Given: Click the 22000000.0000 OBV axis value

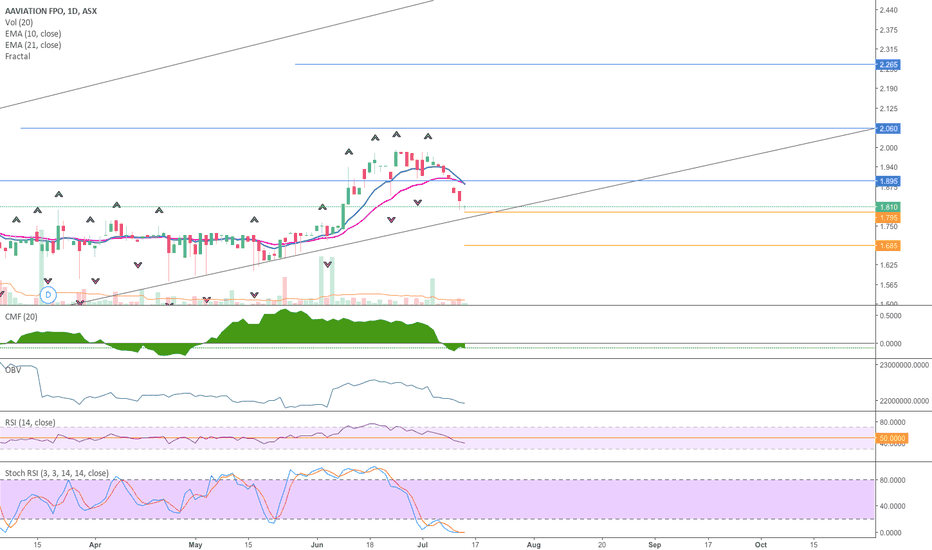Looking at the screenshot, I should [903, 401].
